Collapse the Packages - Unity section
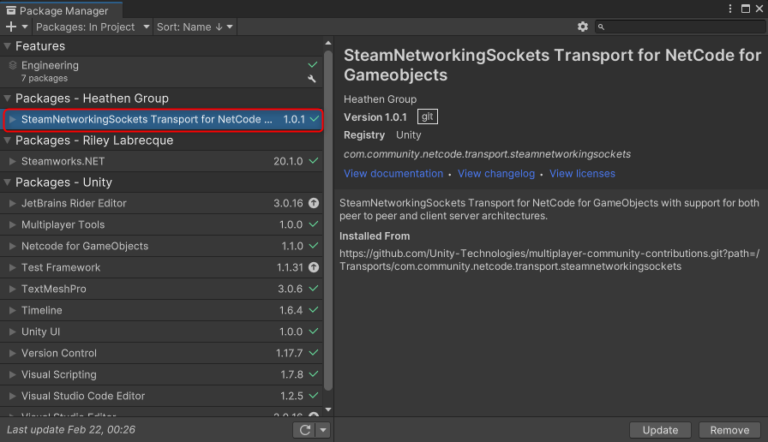 pyautogui.click(x=8, y=183)
